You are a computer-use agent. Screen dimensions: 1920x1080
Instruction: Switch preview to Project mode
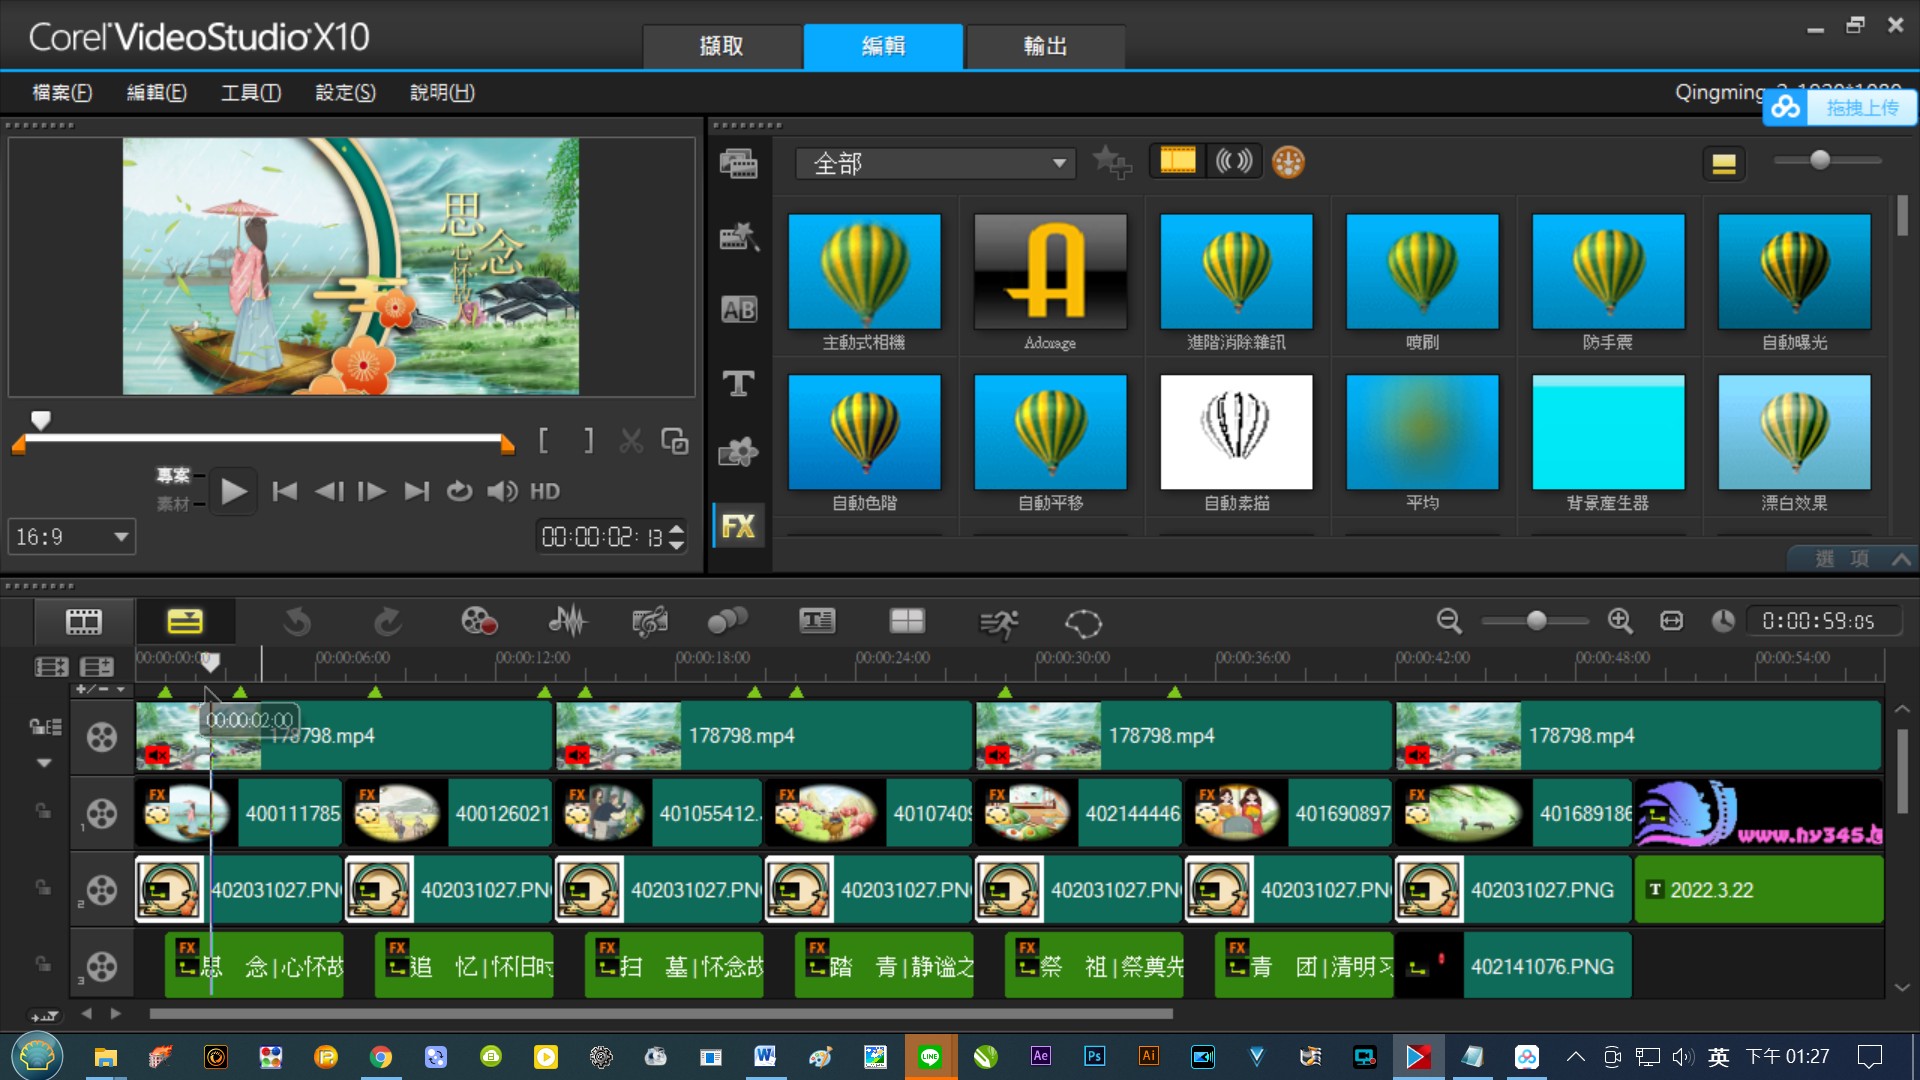tap(173, 475)
